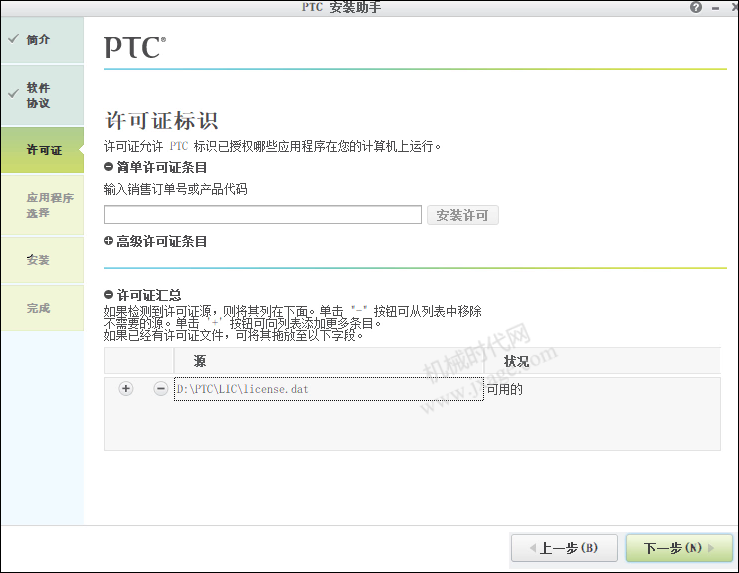Click the 许可证标识 heading
This screenshot has height=573, width=739.
[x=162, y=121]
